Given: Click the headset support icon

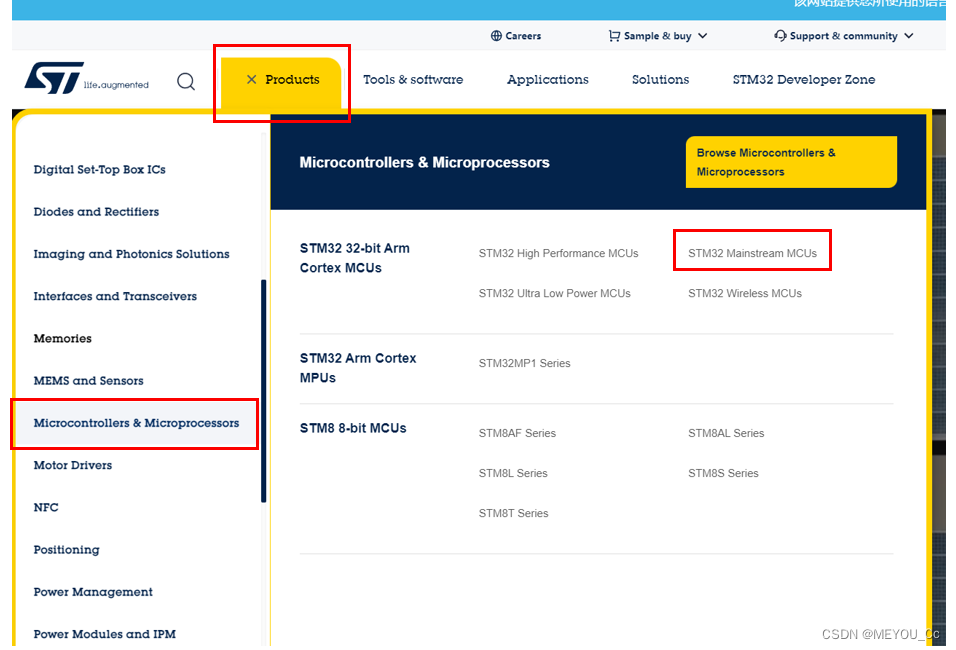Looking at the screenshot, I should click(780, 36).
